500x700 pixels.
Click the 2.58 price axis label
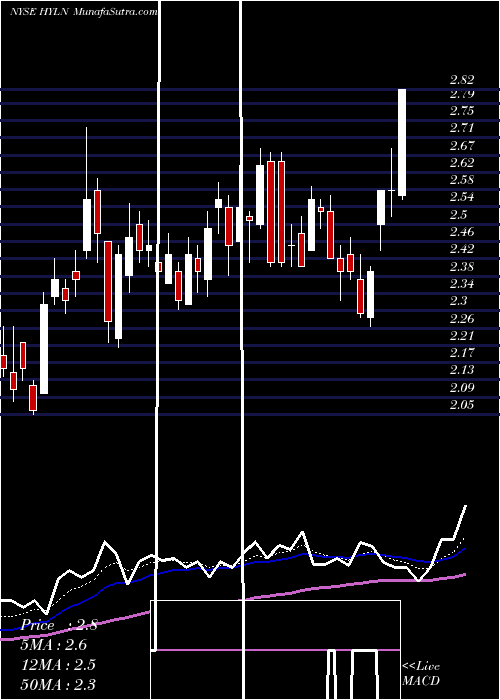point(462,180)
